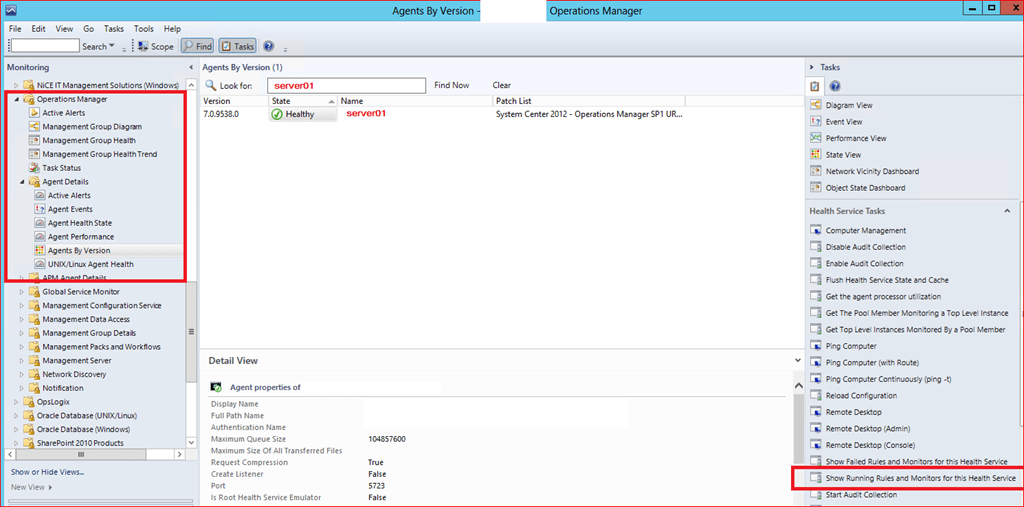Expand the OpsLogix folder

coord(16,402)
